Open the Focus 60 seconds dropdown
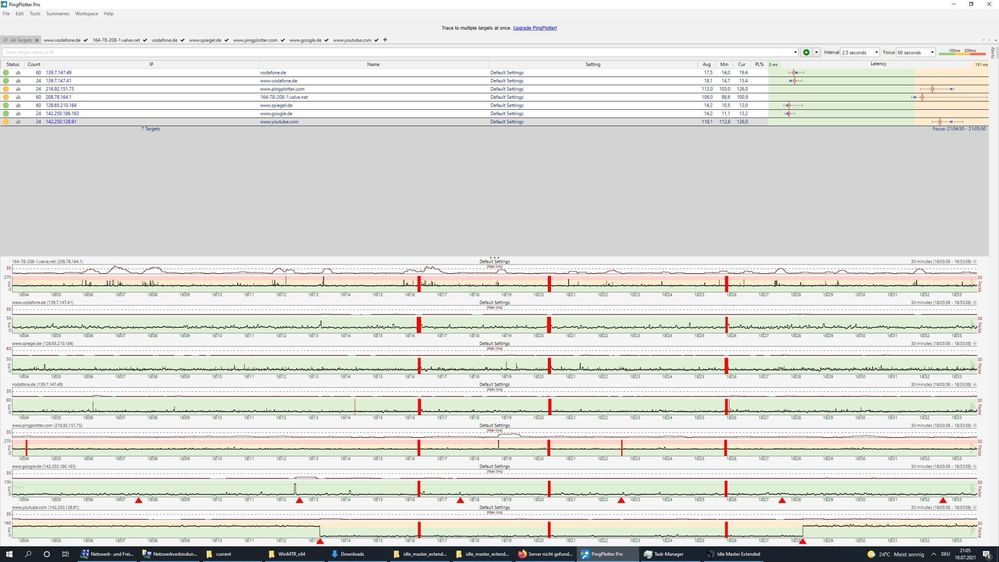The height and width of the screenshot is (562, 999). click(x=916, y=52)
